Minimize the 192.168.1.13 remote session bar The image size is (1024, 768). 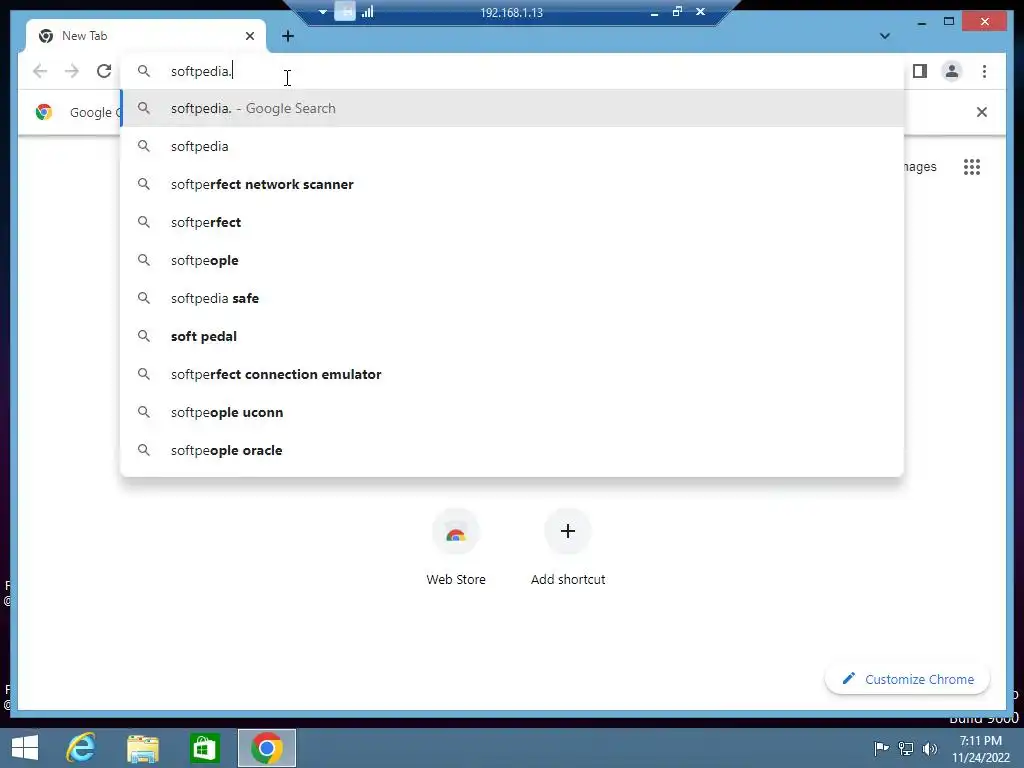(654, 12)
